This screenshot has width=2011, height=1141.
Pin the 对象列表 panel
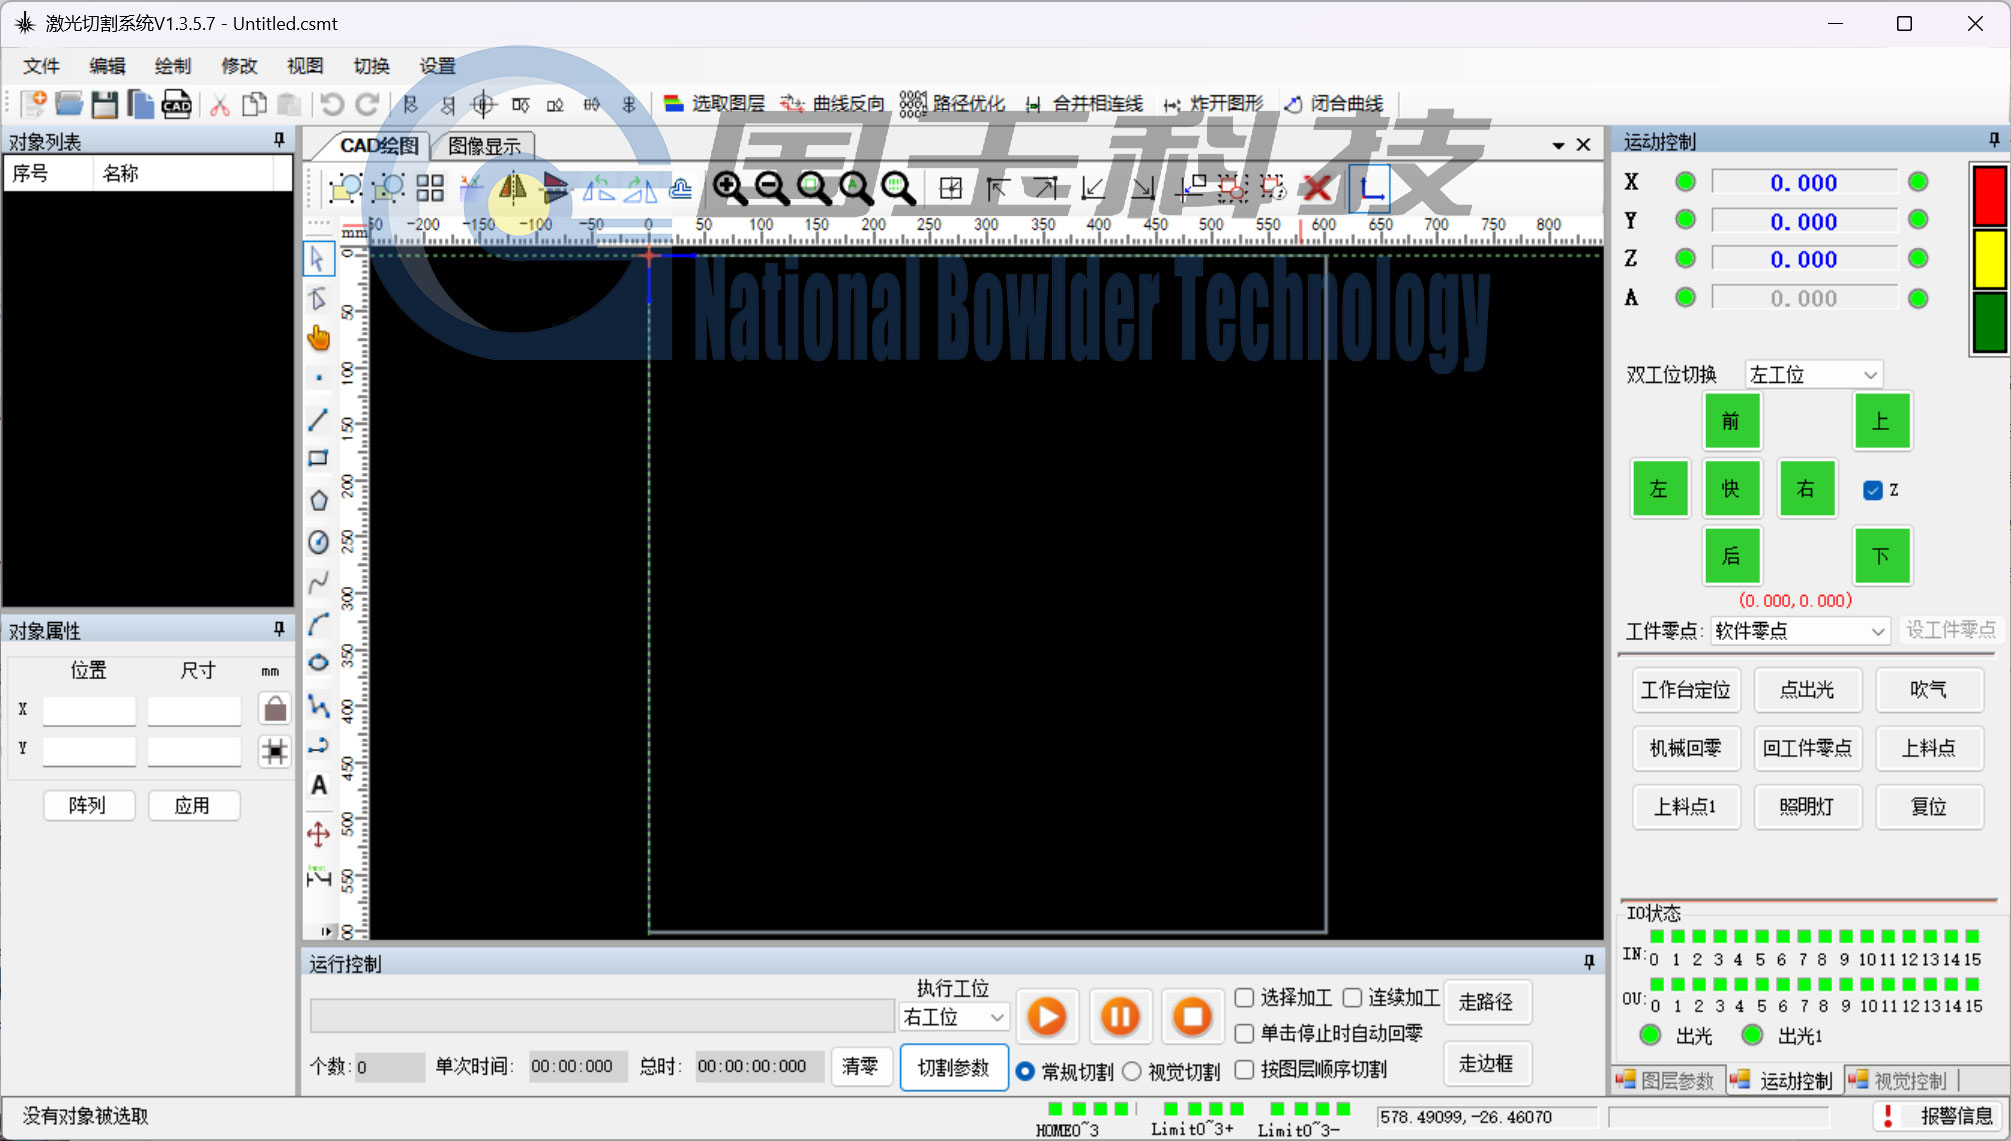[x=279, y=141]
